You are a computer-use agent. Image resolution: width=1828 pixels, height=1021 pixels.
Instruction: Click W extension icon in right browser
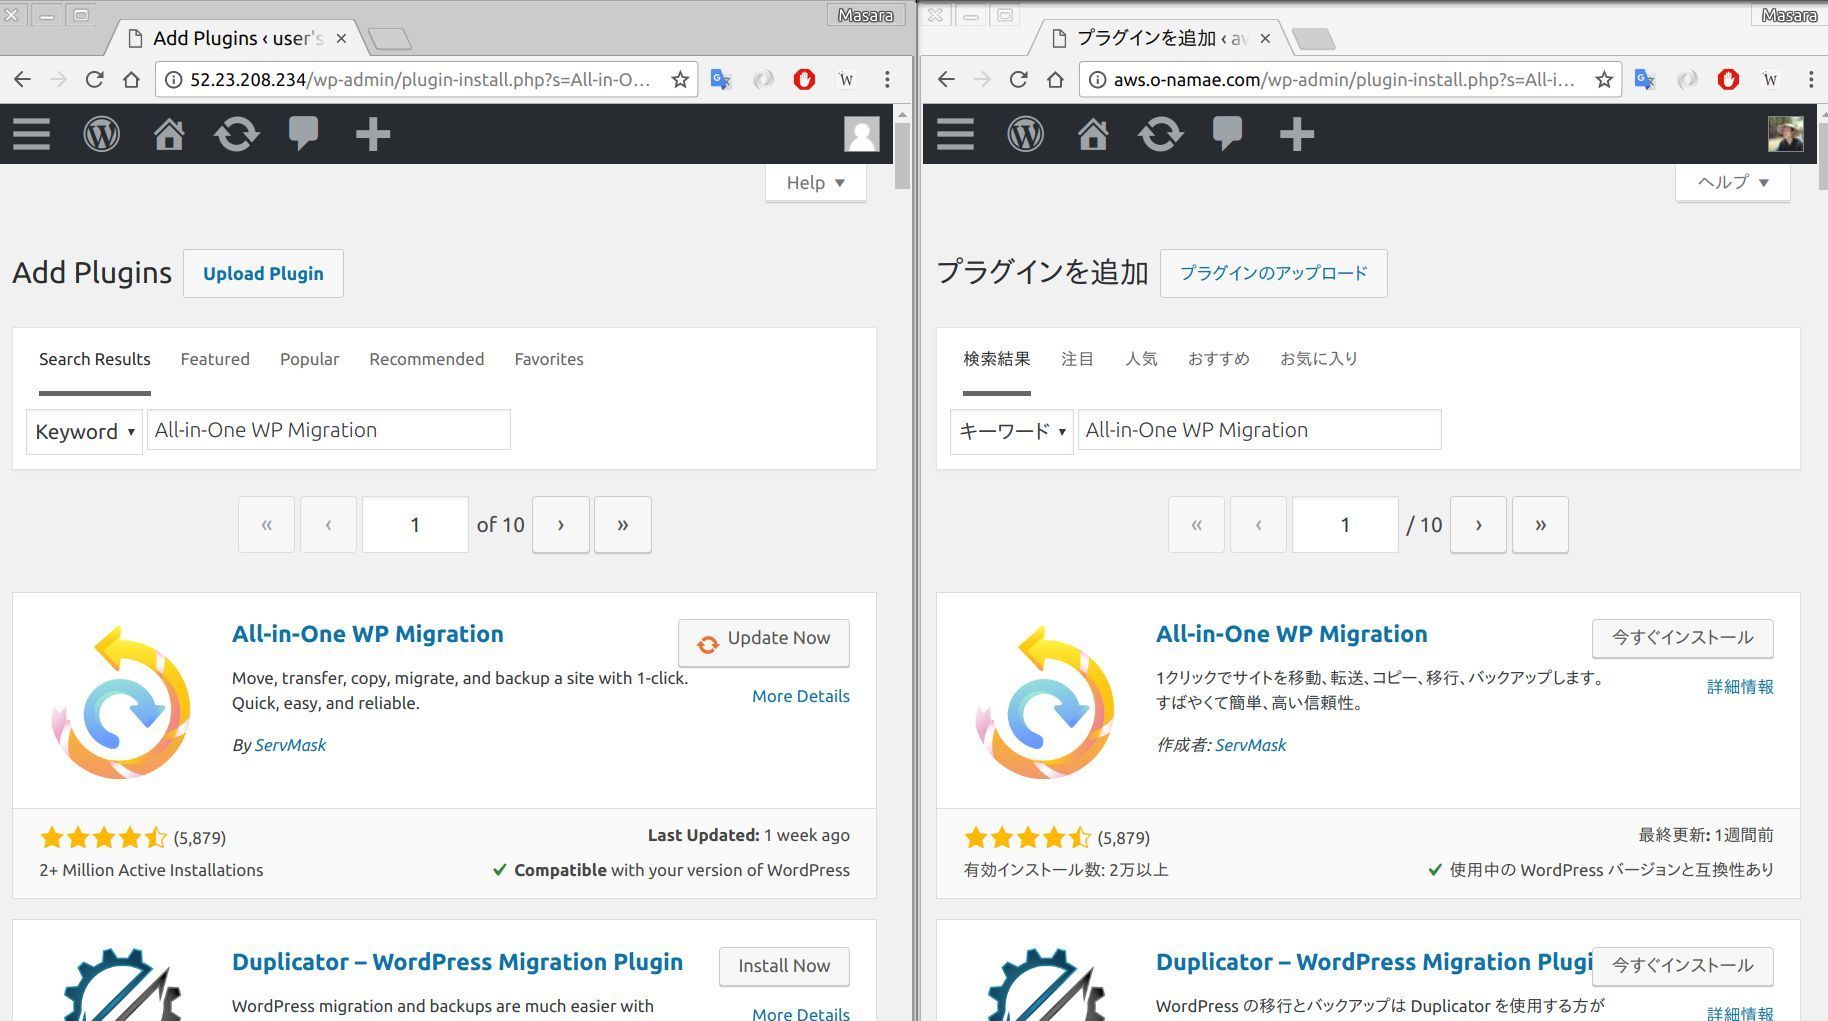pos(1770,79)
